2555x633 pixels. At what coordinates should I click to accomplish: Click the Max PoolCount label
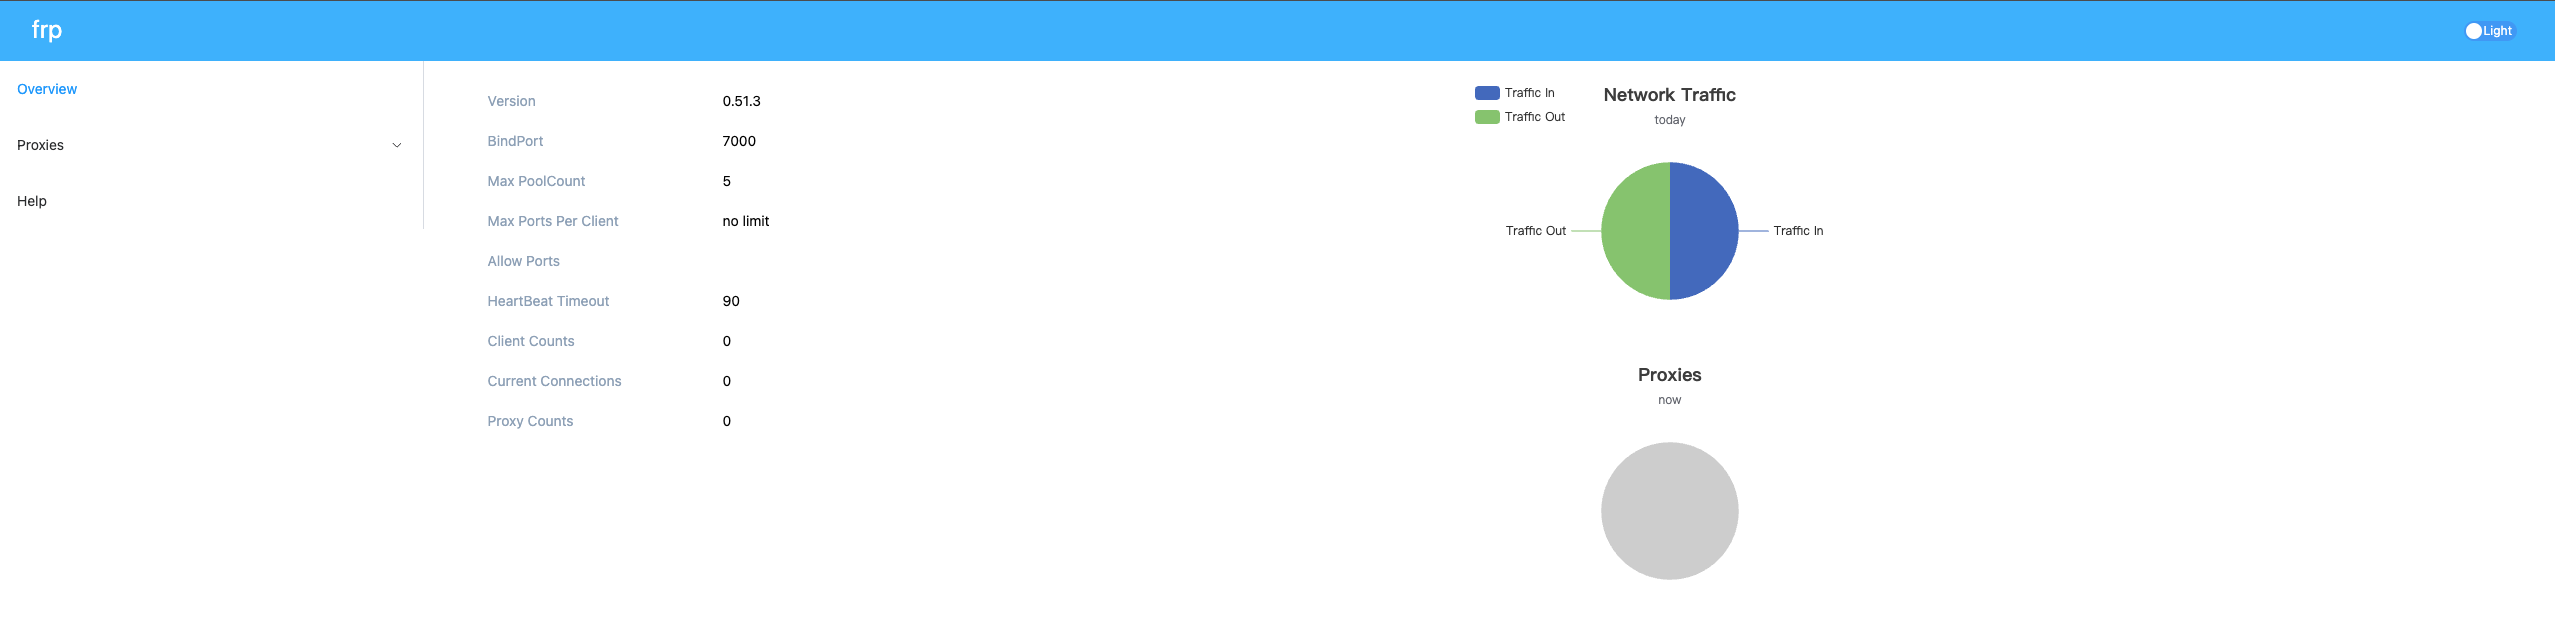point(537,181)
